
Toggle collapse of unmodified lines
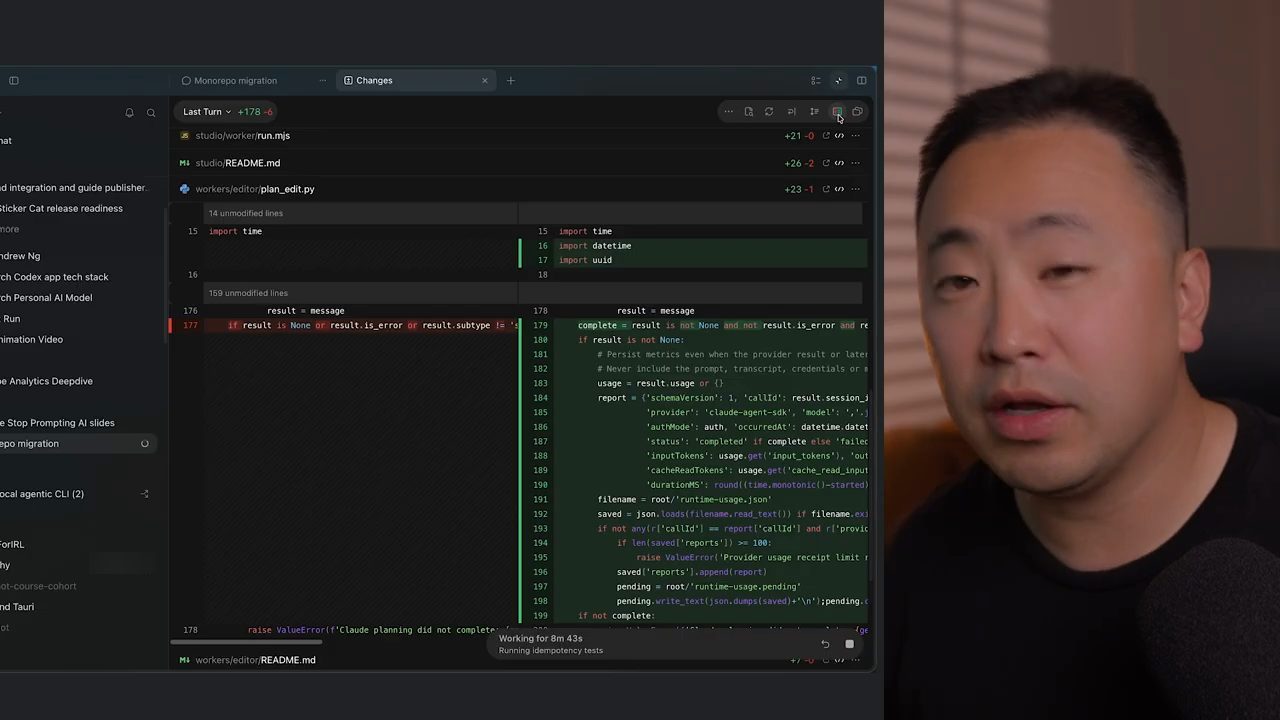tap(814, 112)
